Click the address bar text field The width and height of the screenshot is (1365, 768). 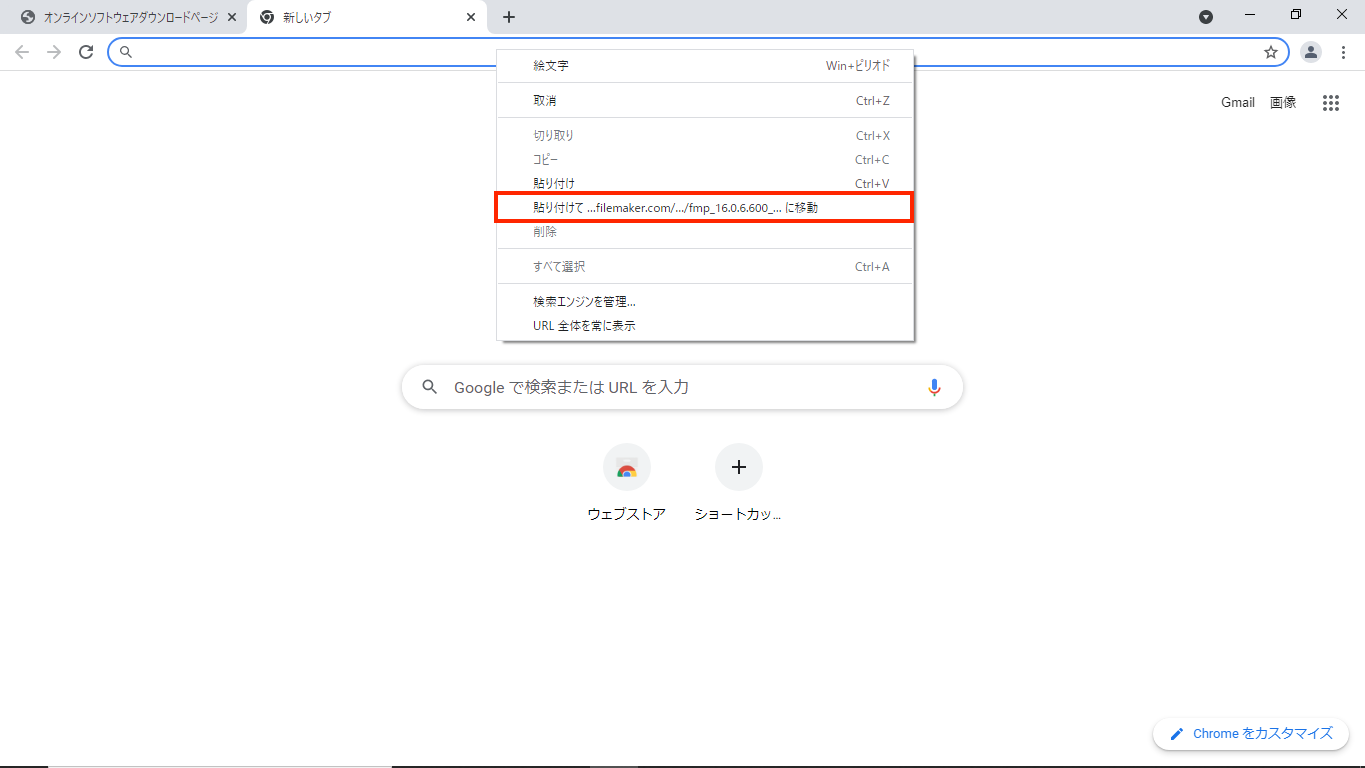tap(696, 52)
